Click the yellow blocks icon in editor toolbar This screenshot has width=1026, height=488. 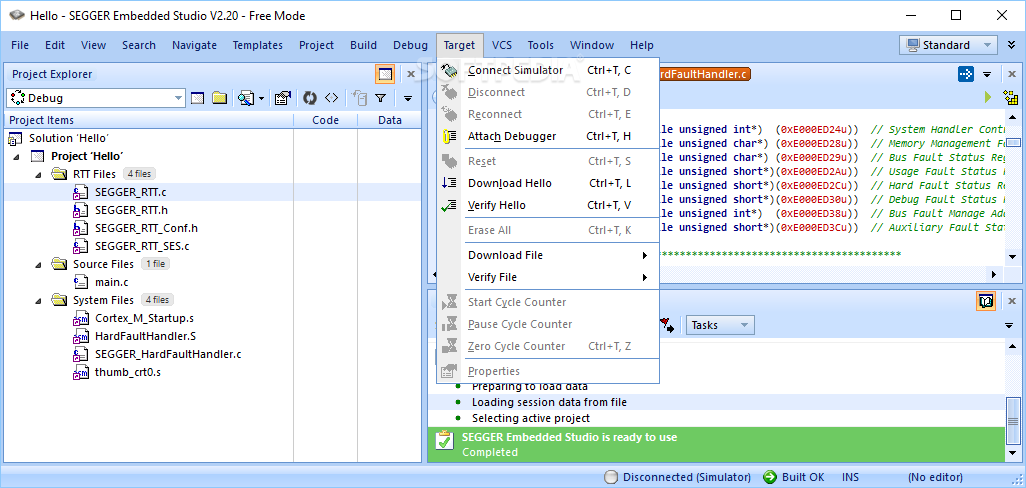[x=1011, y=98]
